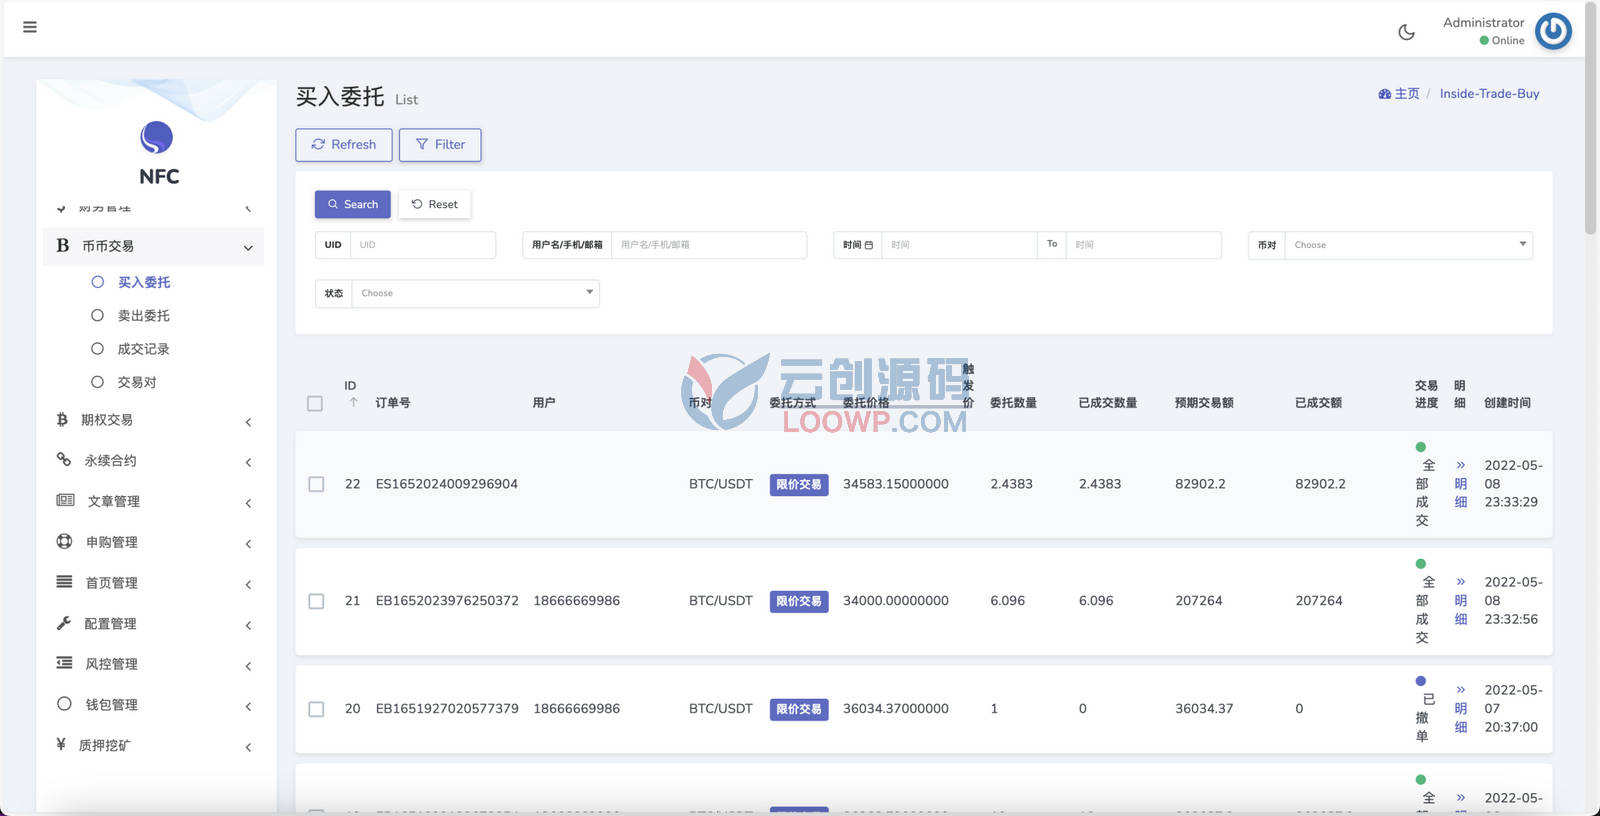Expand the 首页管理 menu chevron
The image size is (1600, 816).
point(248,584)
